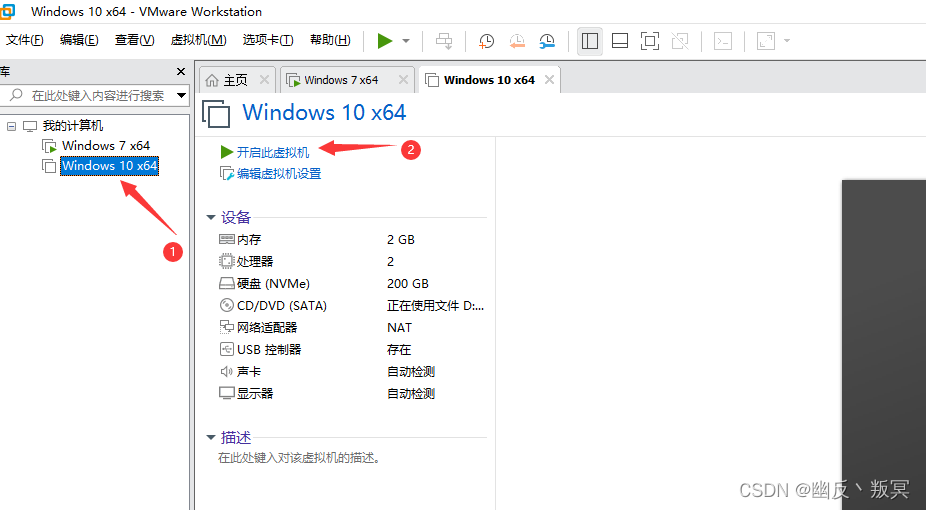Select the Windows 10 x64 tab
This screenshot has width=926, height=510.
tap(489, 80)
